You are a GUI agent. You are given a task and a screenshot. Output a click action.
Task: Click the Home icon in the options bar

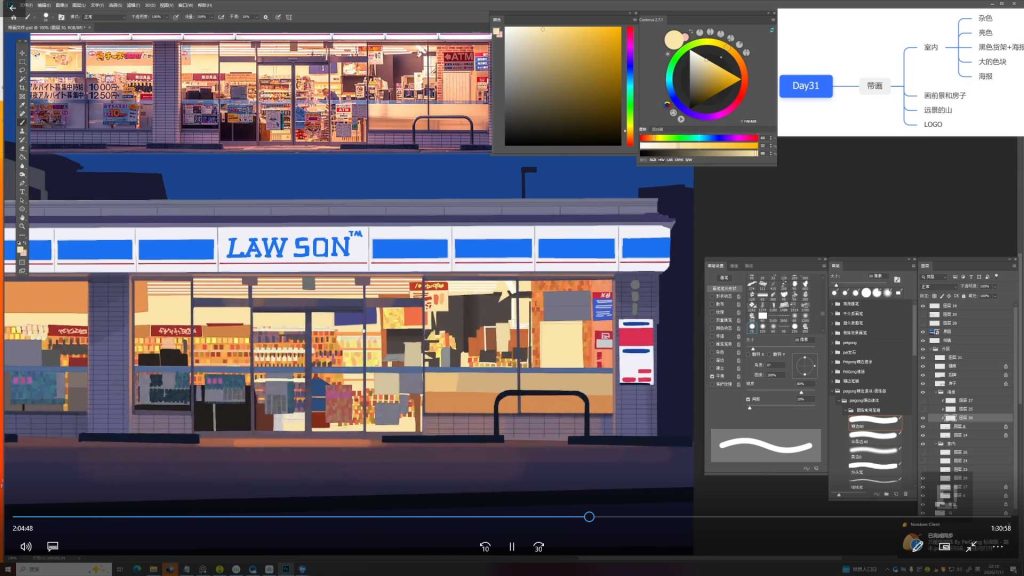(x=13, y=17)
